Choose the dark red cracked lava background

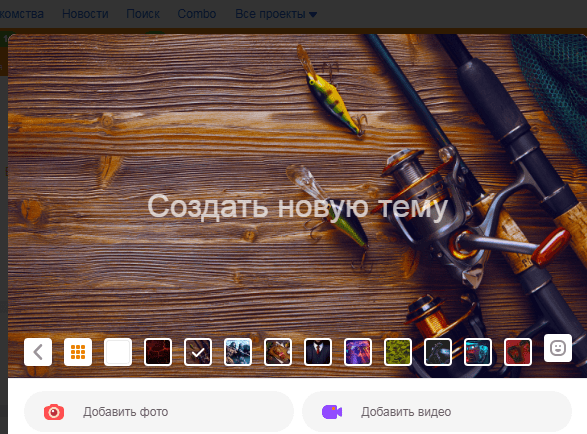tap(158, 352)
